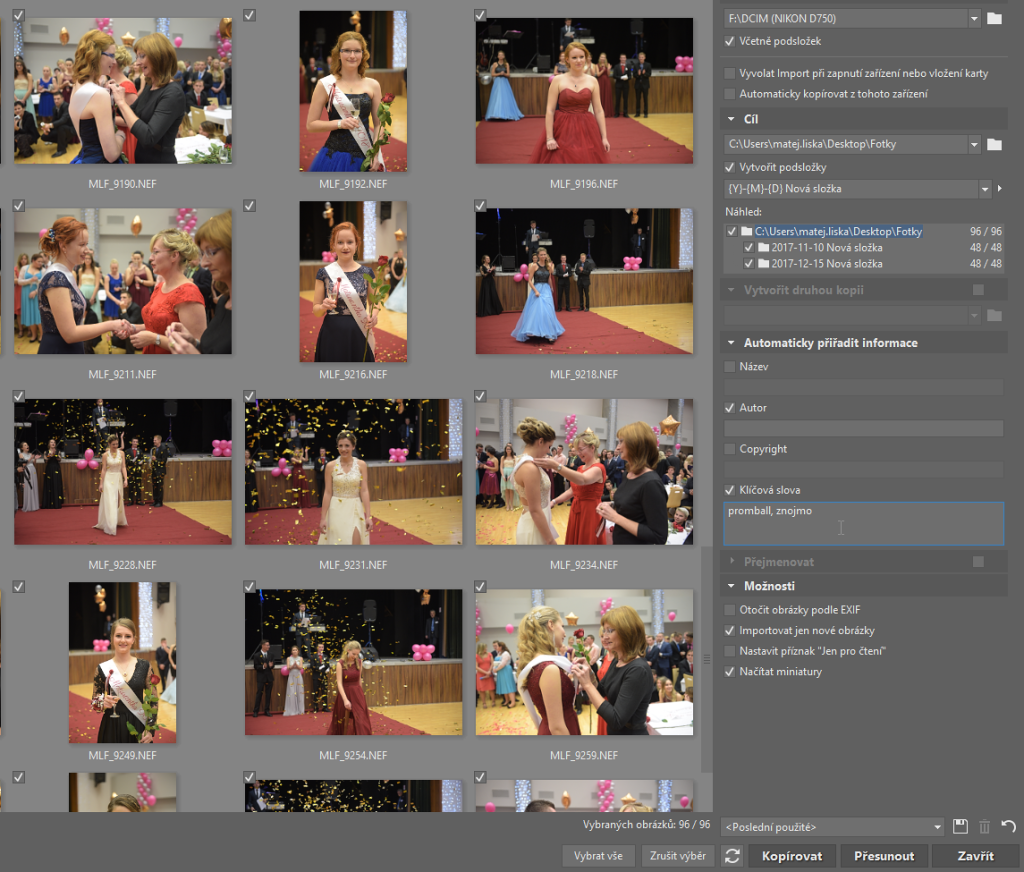The width and height of the screenshot is (1024, 872).
Task: Delete the current import preset
Action: click(984, 826)
